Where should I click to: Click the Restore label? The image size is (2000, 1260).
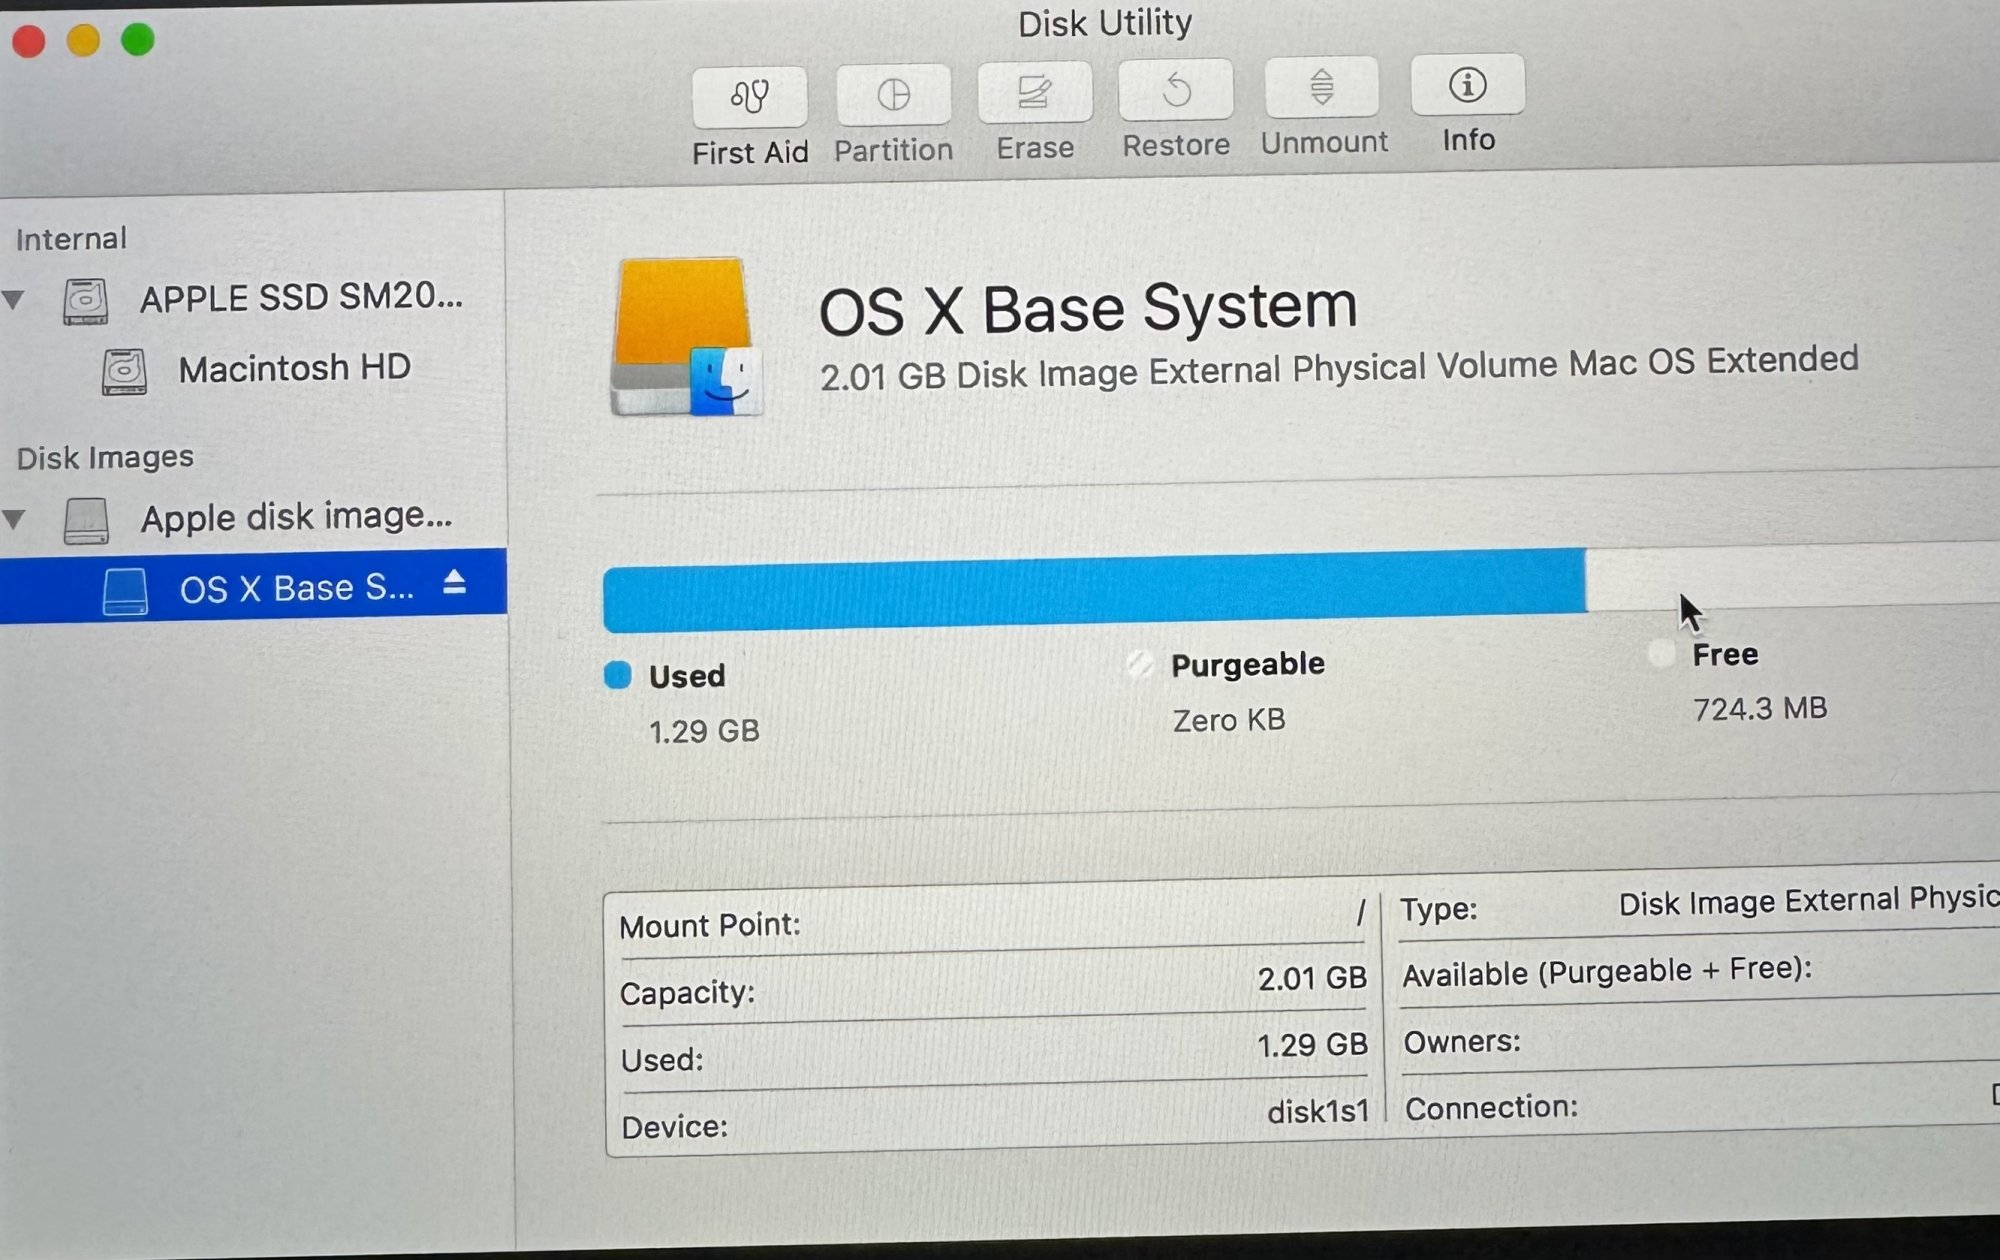point(1176,145)
